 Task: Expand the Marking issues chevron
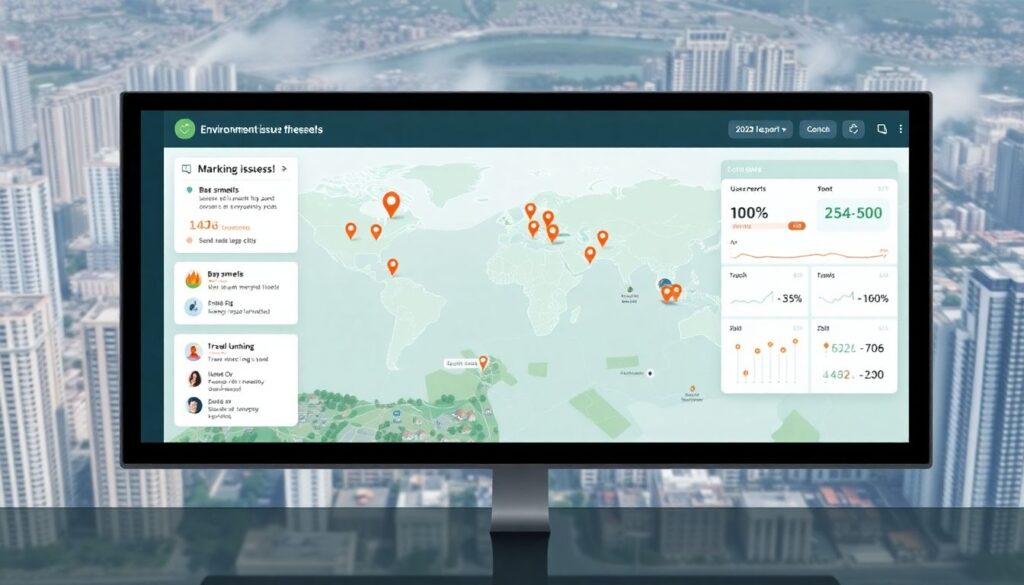284,170
